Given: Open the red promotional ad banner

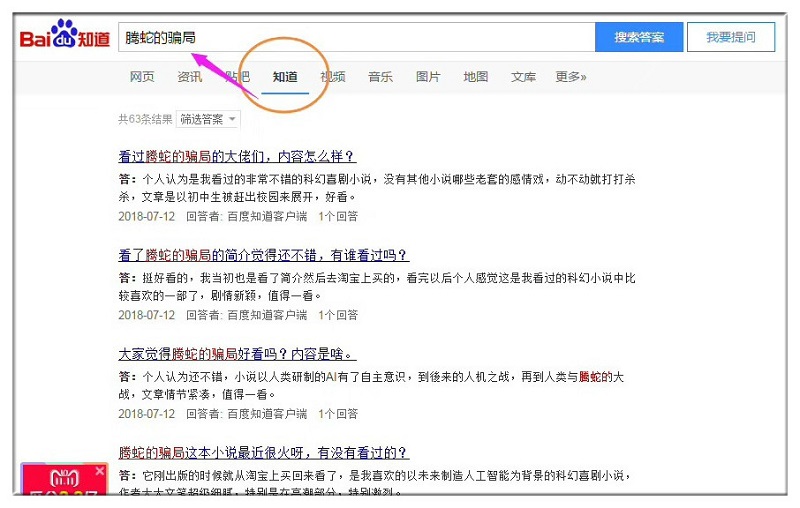Looking at the screenshot, I should 60,482.
